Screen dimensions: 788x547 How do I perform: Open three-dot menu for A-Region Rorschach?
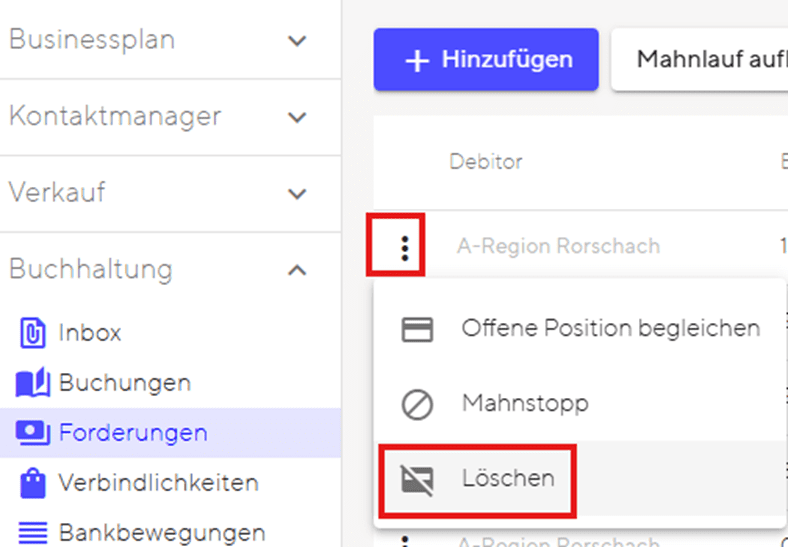(x=404, y=246)
